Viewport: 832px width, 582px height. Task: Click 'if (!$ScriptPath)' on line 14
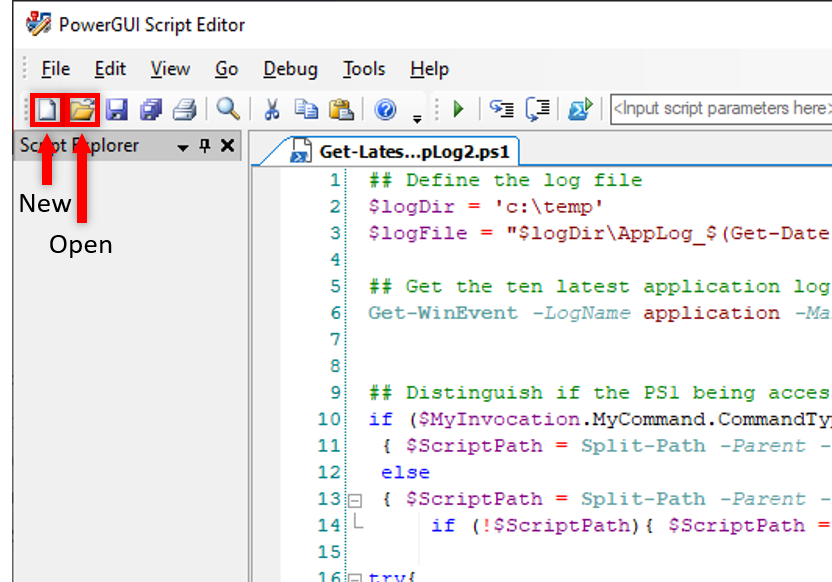tap(537, 525)
